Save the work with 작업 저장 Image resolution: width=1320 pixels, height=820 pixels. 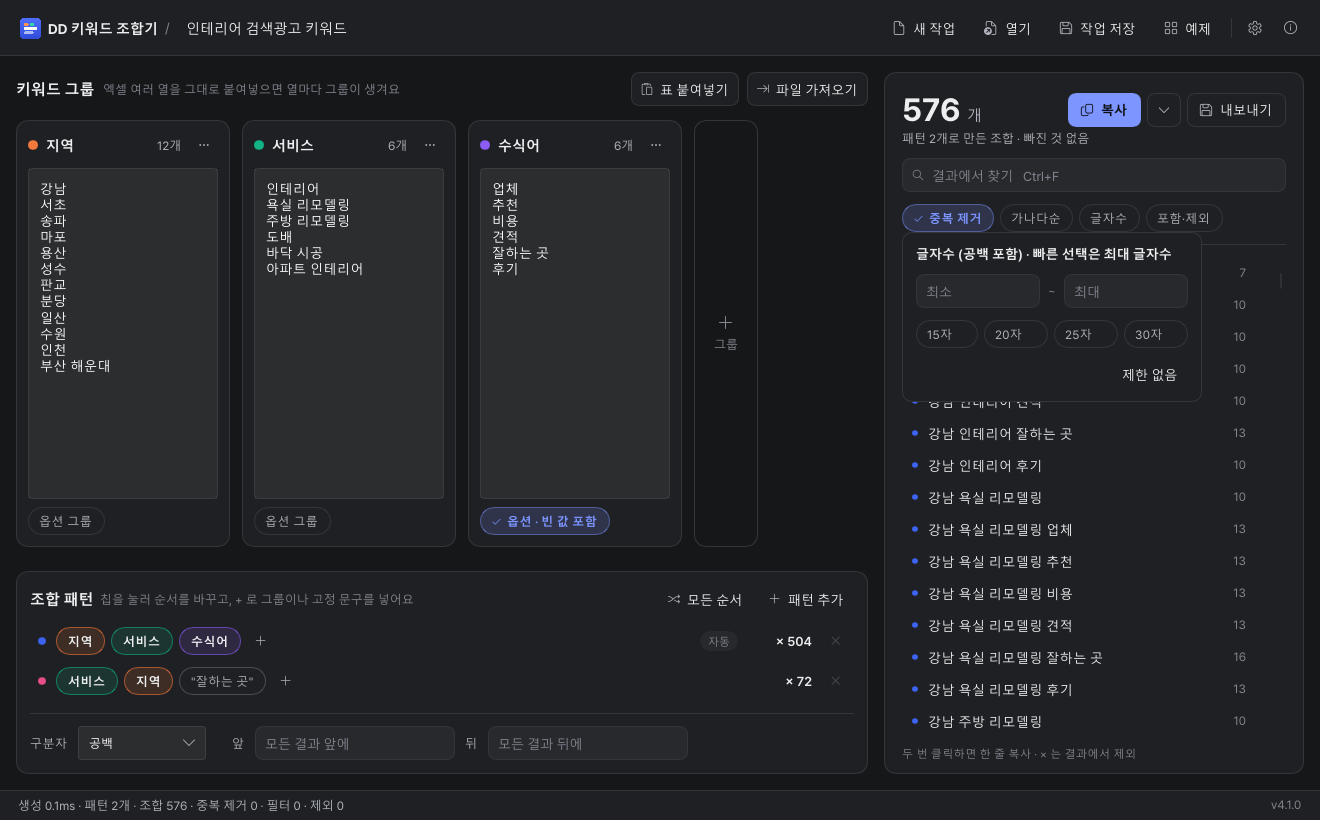[x=1097, y=28]
